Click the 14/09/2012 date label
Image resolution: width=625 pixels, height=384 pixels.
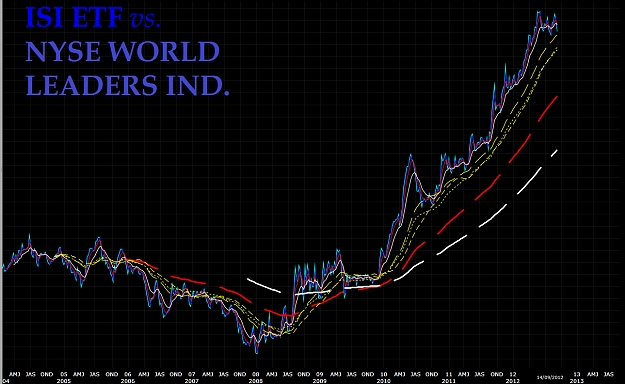(x=549, y=377)
